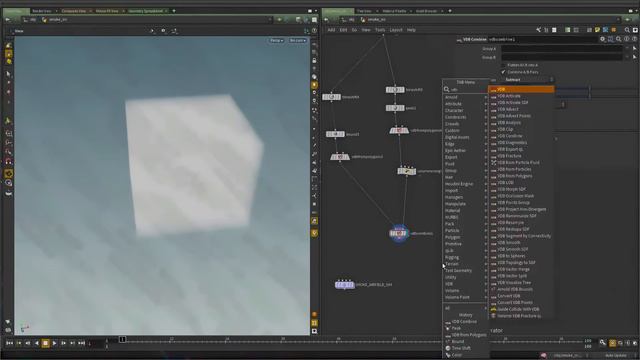Screen dimensions: 640x360
Task: Open the Particle category submenu
Action: [452, 231]
